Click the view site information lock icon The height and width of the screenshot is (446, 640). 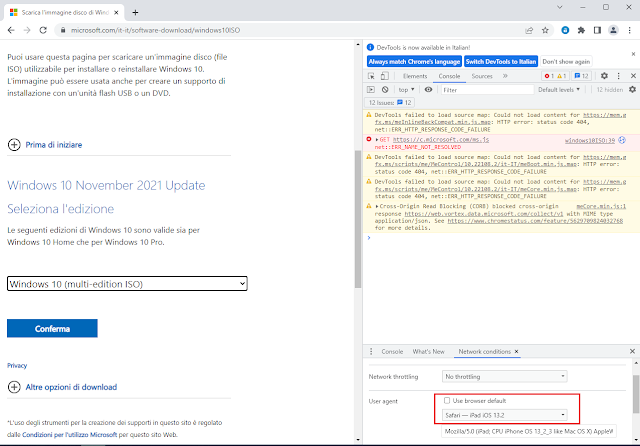point(63,30)
